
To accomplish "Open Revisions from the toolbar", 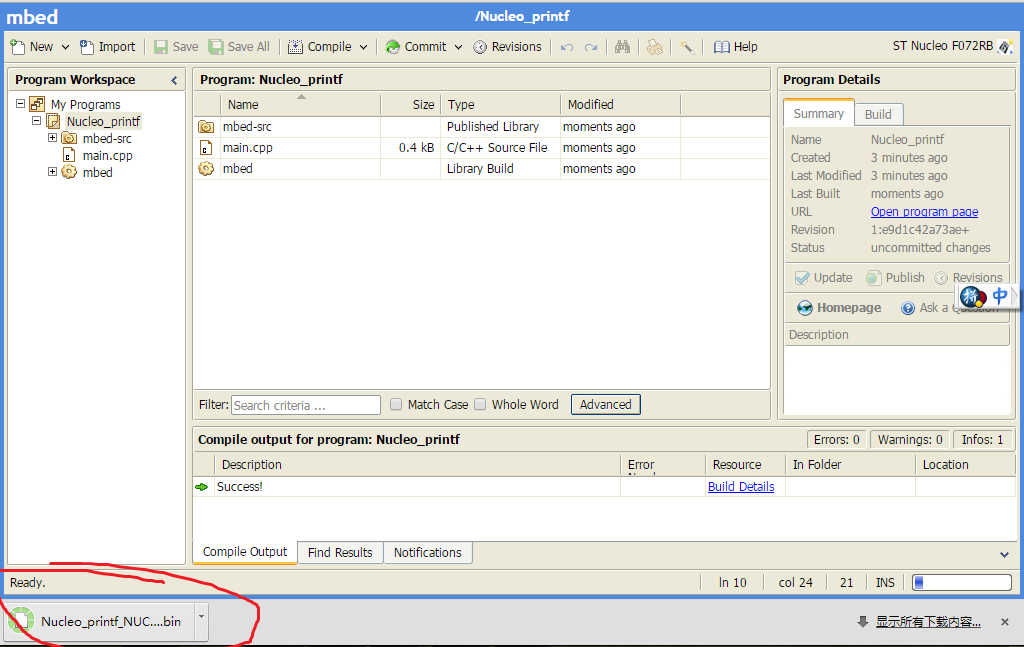I will pos(507,47).
